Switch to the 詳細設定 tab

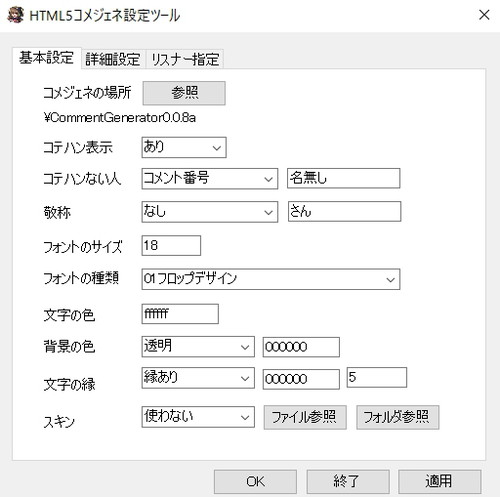coord(113,59)
